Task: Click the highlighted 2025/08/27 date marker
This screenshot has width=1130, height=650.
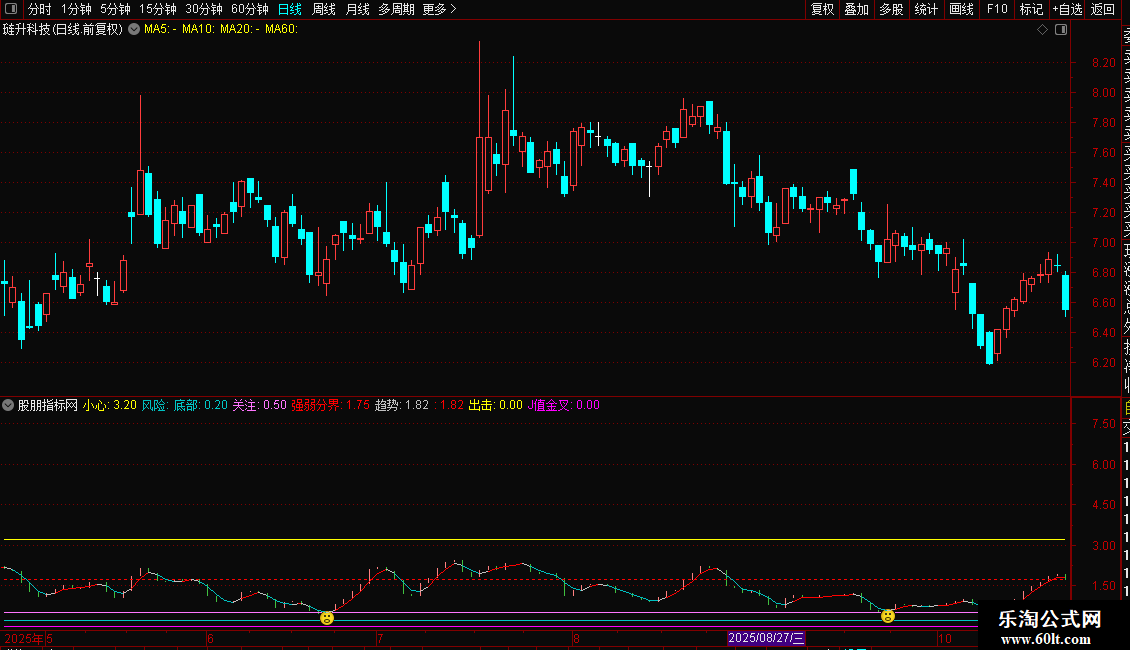Action: [x=766, y=638]
